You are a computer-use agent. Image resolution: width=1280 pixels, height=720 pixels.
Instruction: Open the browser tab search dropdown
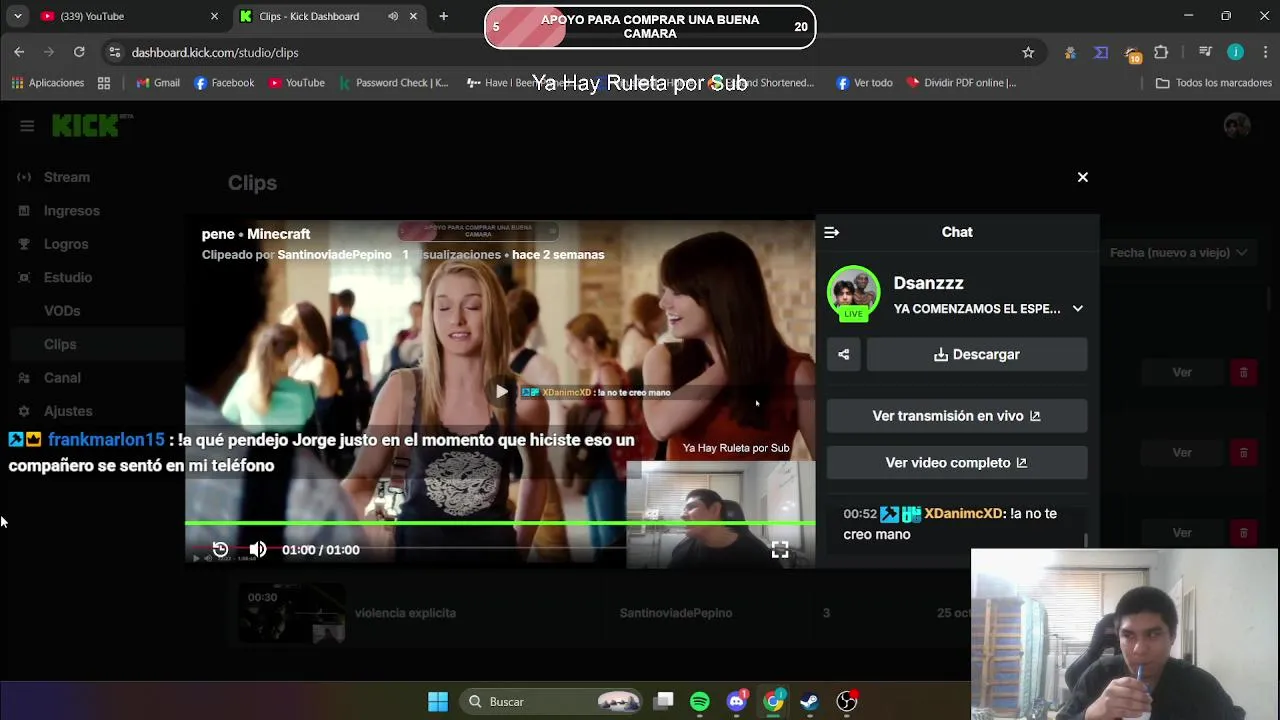point(17,16)
